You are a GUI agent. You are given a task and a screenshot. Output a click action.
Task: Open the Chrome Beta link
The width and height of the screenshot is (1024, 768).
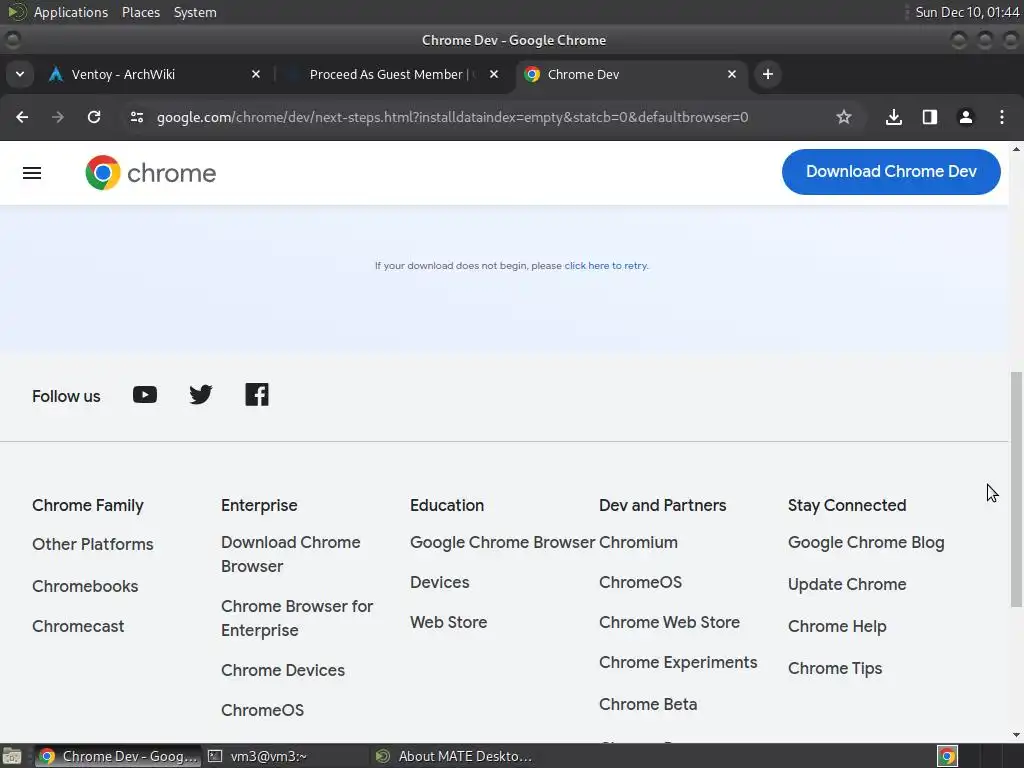pyautogui.click(x=648, y=704)
